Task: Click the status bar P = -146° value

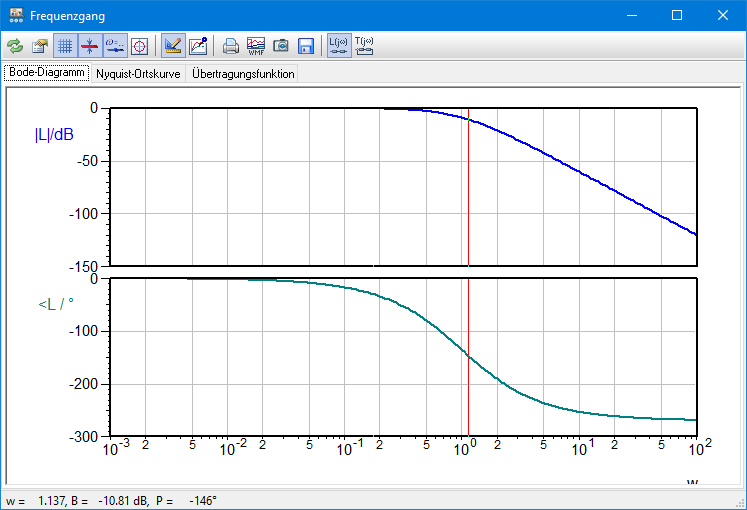Action: tap(186, 500)
